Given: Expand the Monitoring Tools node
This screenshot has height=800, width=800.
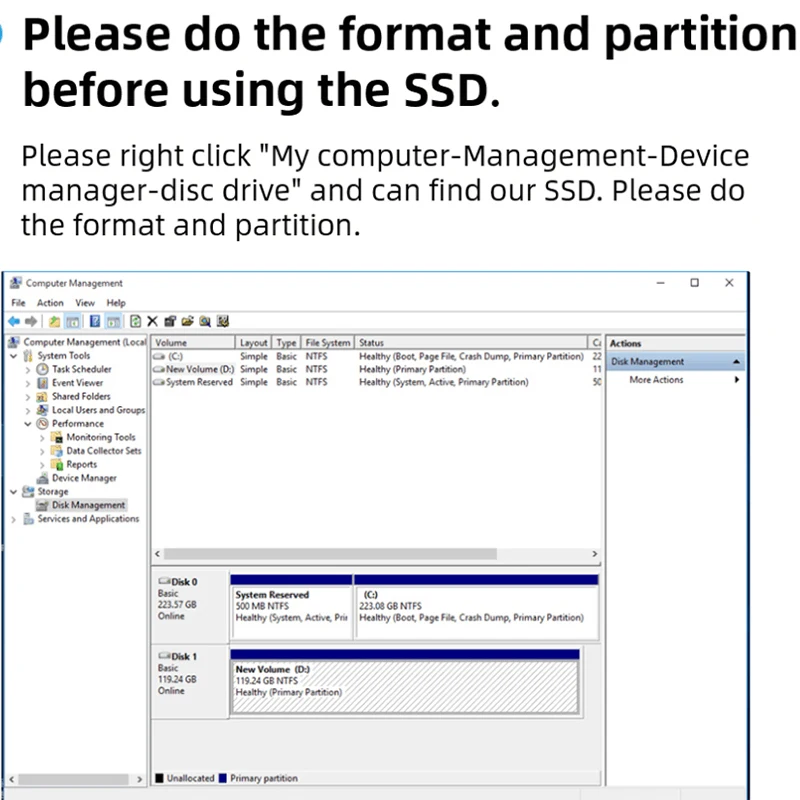Looking at the screenshot, I should click(42, 438).
